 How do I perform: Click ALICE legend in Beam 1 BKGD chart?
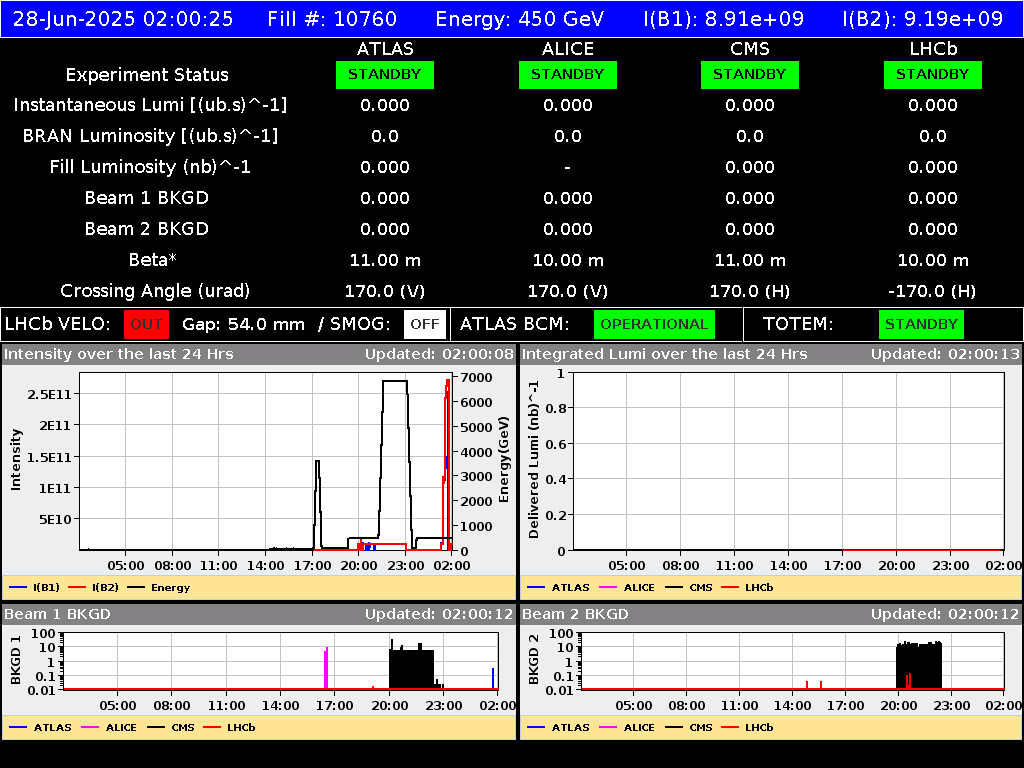[x=109, y=728]
